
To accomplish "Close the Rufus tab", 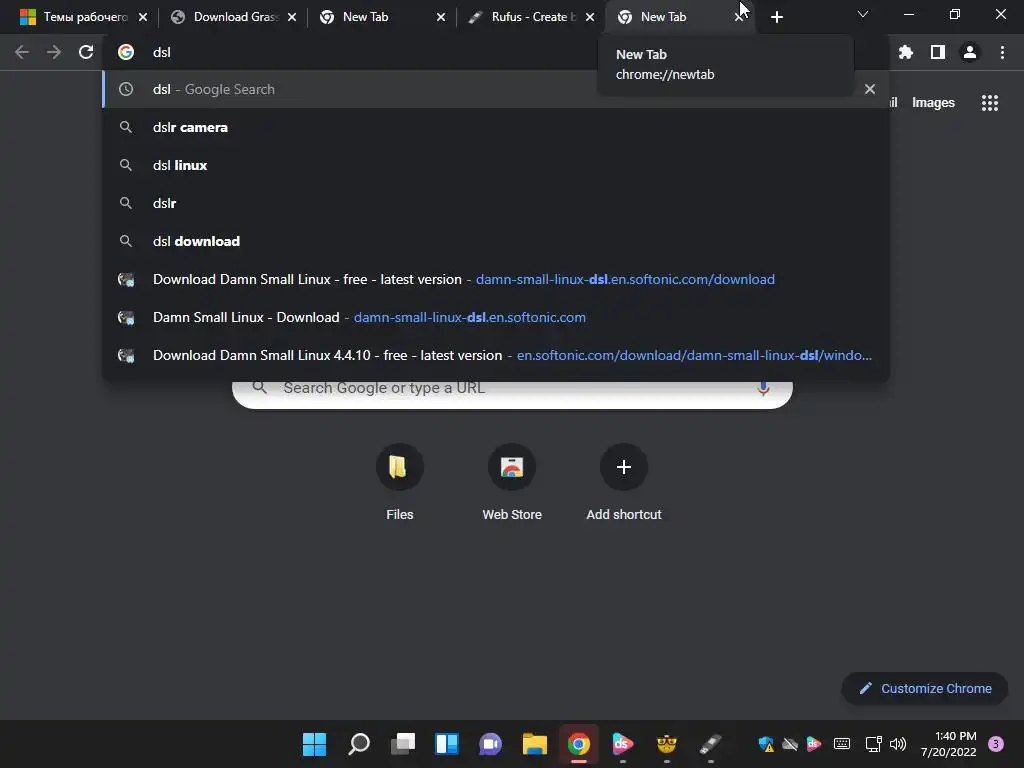I will (x=590, y=17).
